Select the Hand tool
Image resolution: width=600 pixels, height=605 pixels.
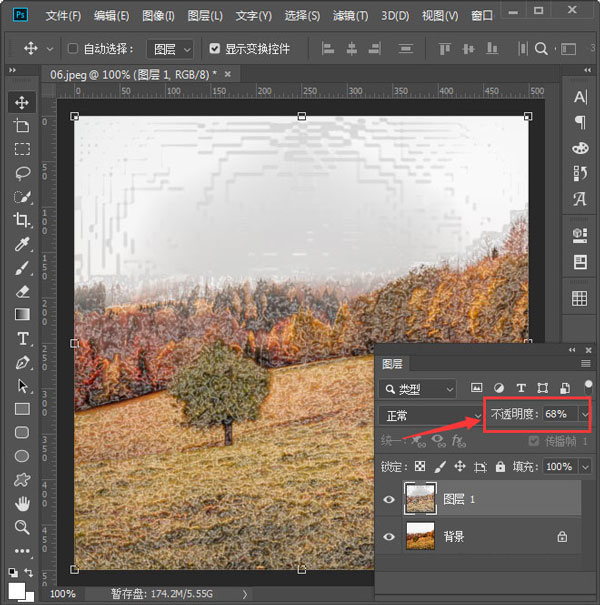(22, 504)
